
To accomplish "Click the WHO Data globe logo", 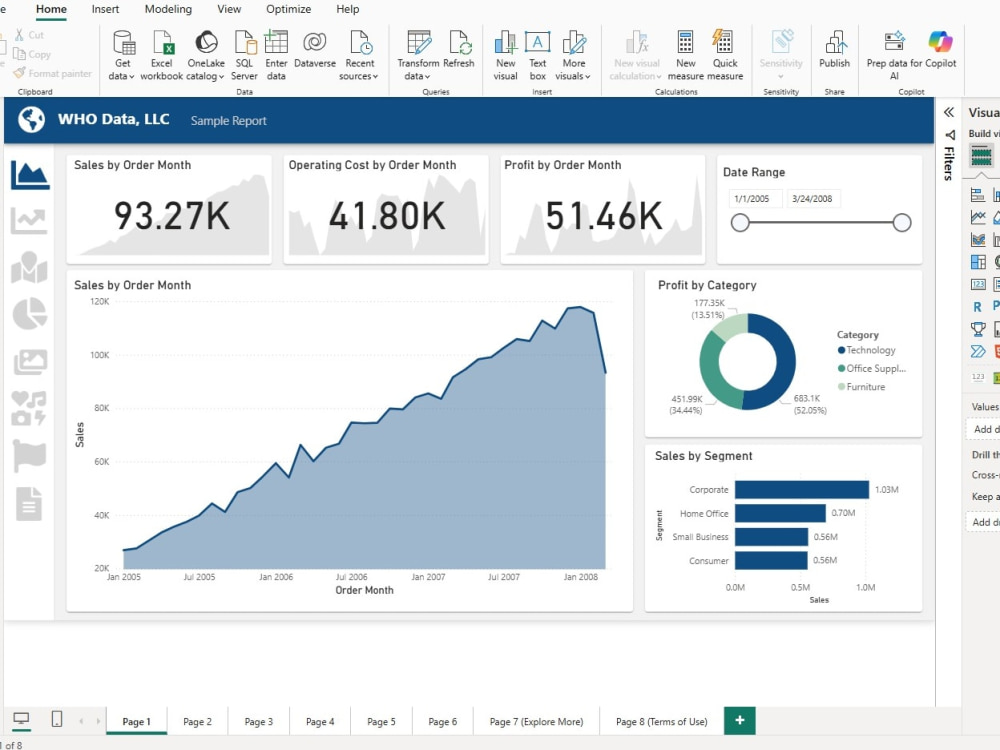I will pyautogui.click(x=31, y=119).
